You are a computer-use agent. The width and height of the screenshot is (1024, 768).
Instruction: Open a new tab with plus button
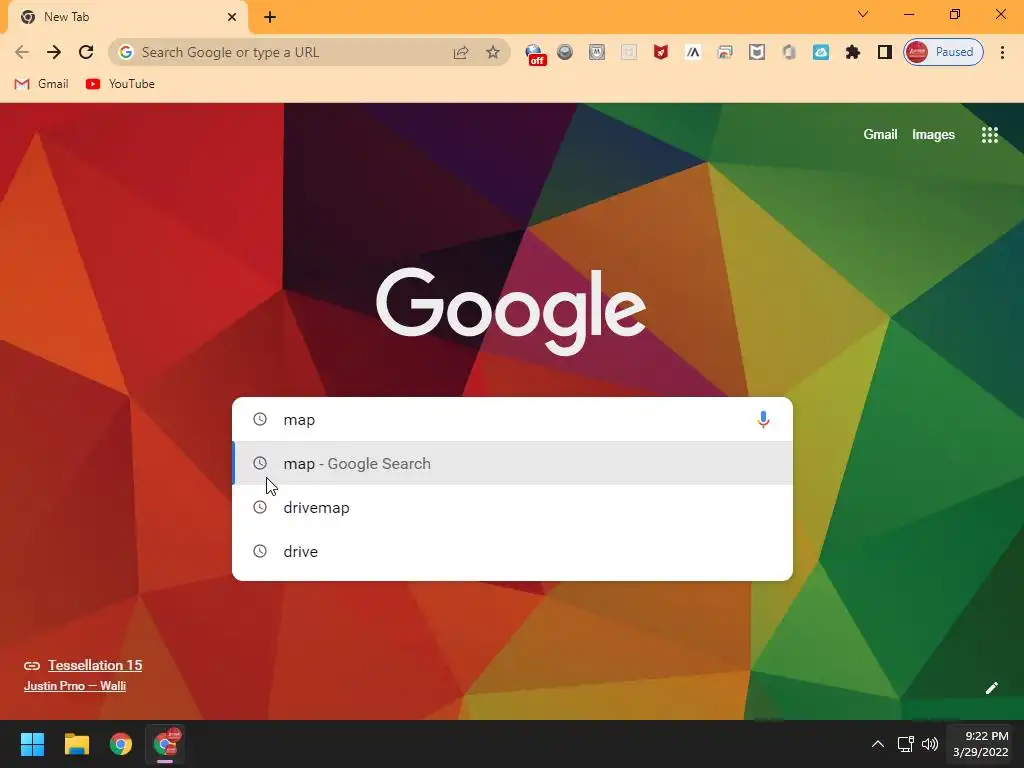(x=270, y=17)
